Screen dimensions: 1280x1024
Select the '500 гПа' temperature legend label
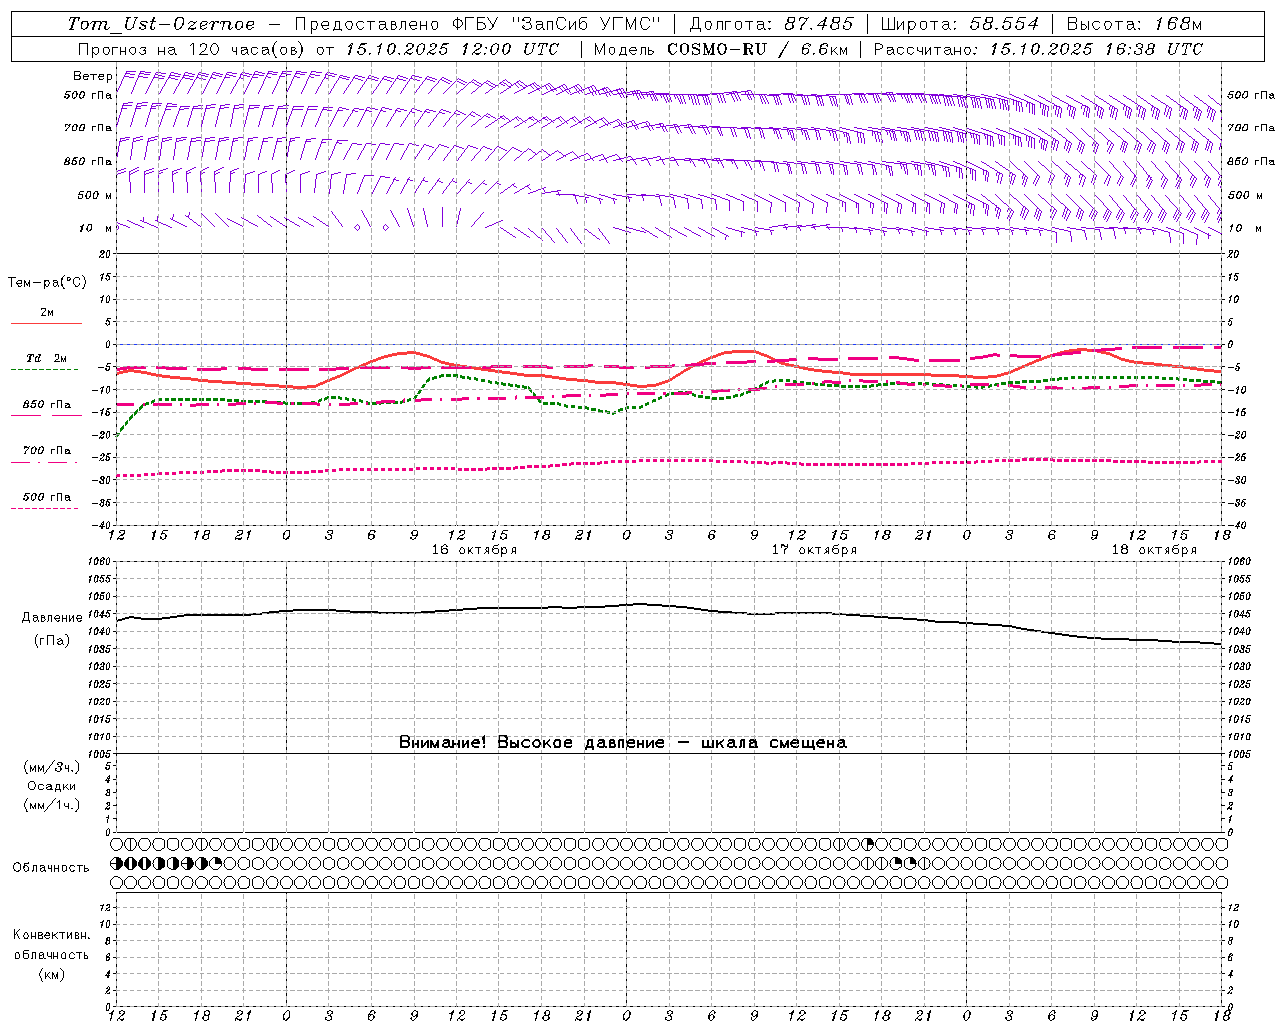coord(47,497)
